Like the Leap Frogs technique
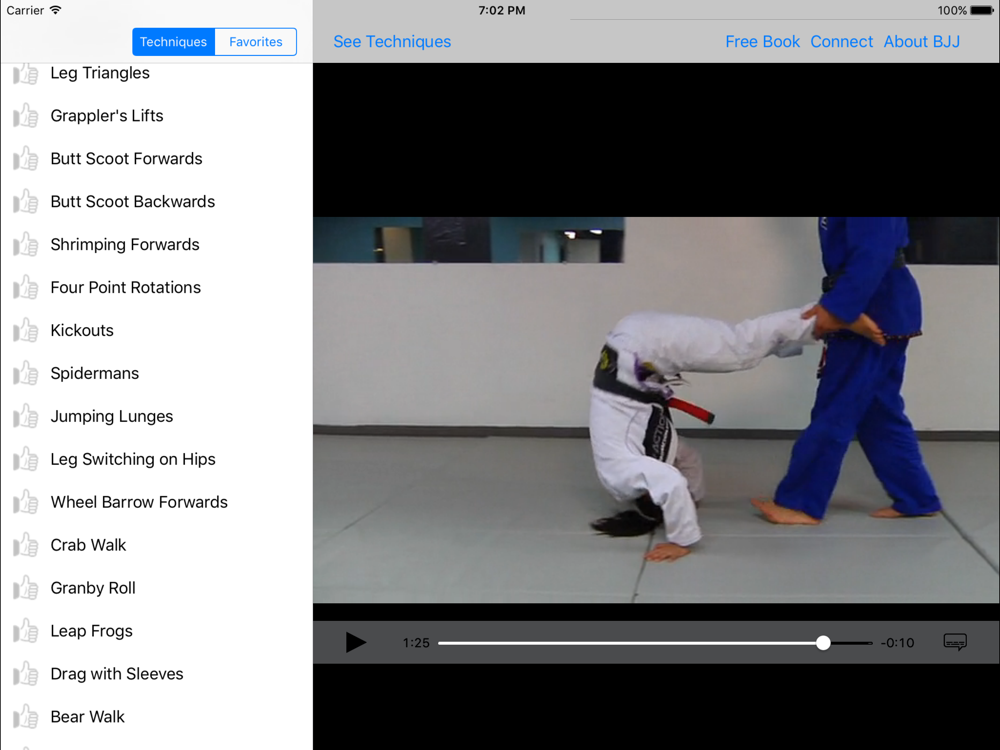 click(26, 631)
